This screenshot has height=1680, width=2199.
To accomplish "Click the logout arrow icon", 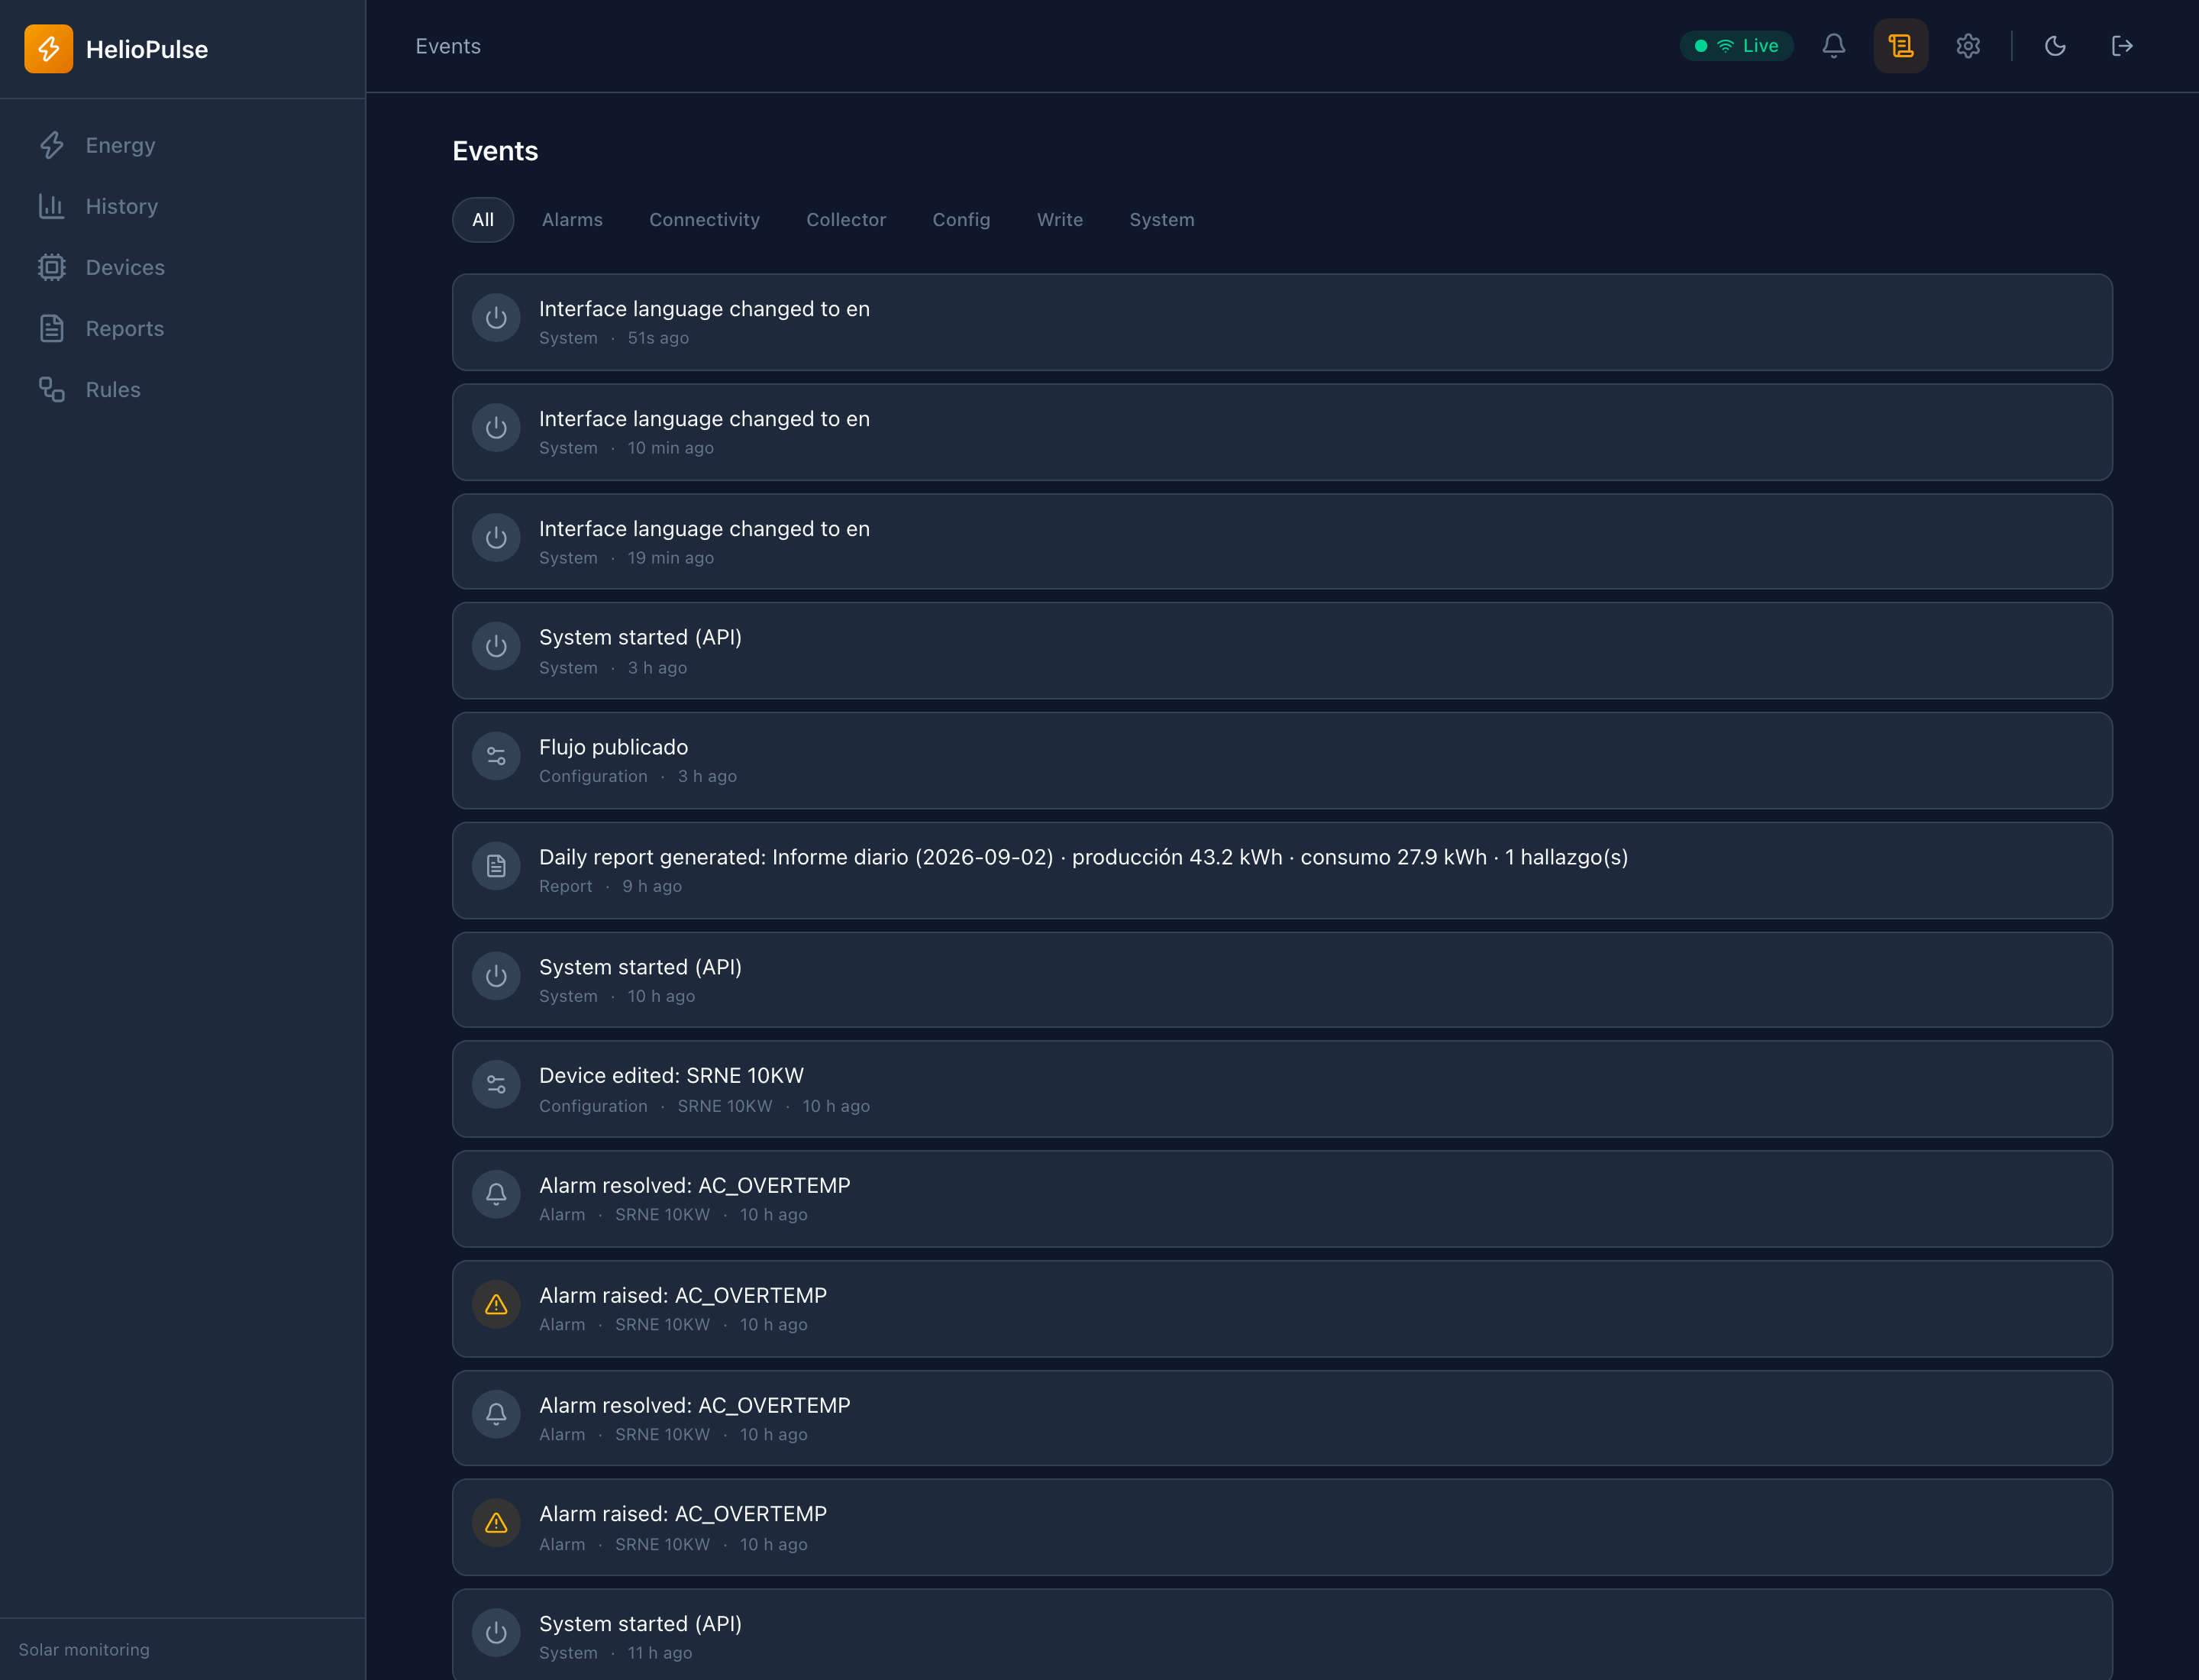I will 2122,46.
